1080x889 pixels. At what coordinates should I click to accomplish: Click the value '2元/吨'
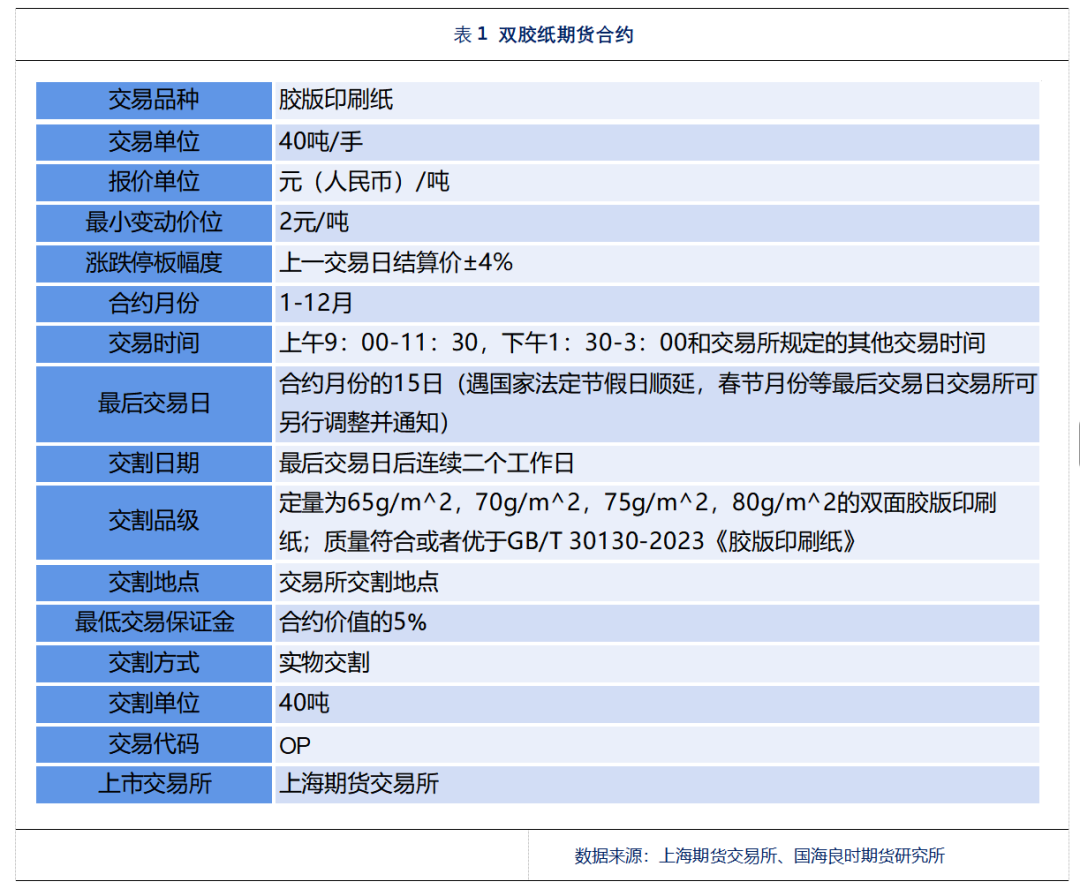coord(313,222)
